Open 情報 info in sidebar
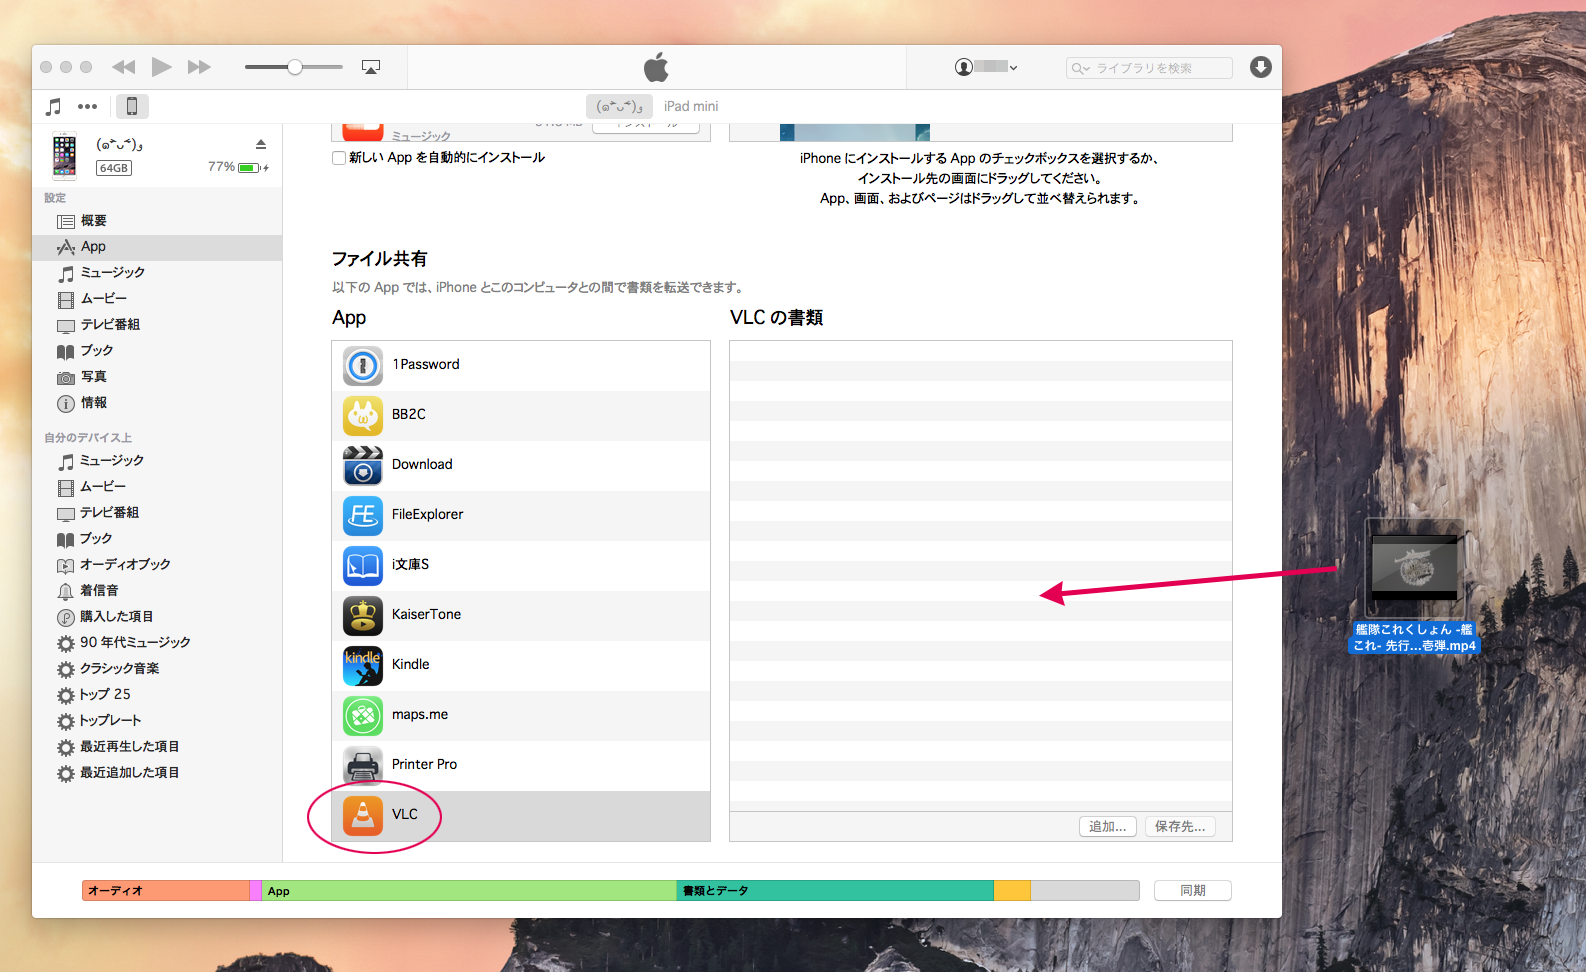This screenshot has height=972, width=1586. pyautogui.click(x=157, y=403)
